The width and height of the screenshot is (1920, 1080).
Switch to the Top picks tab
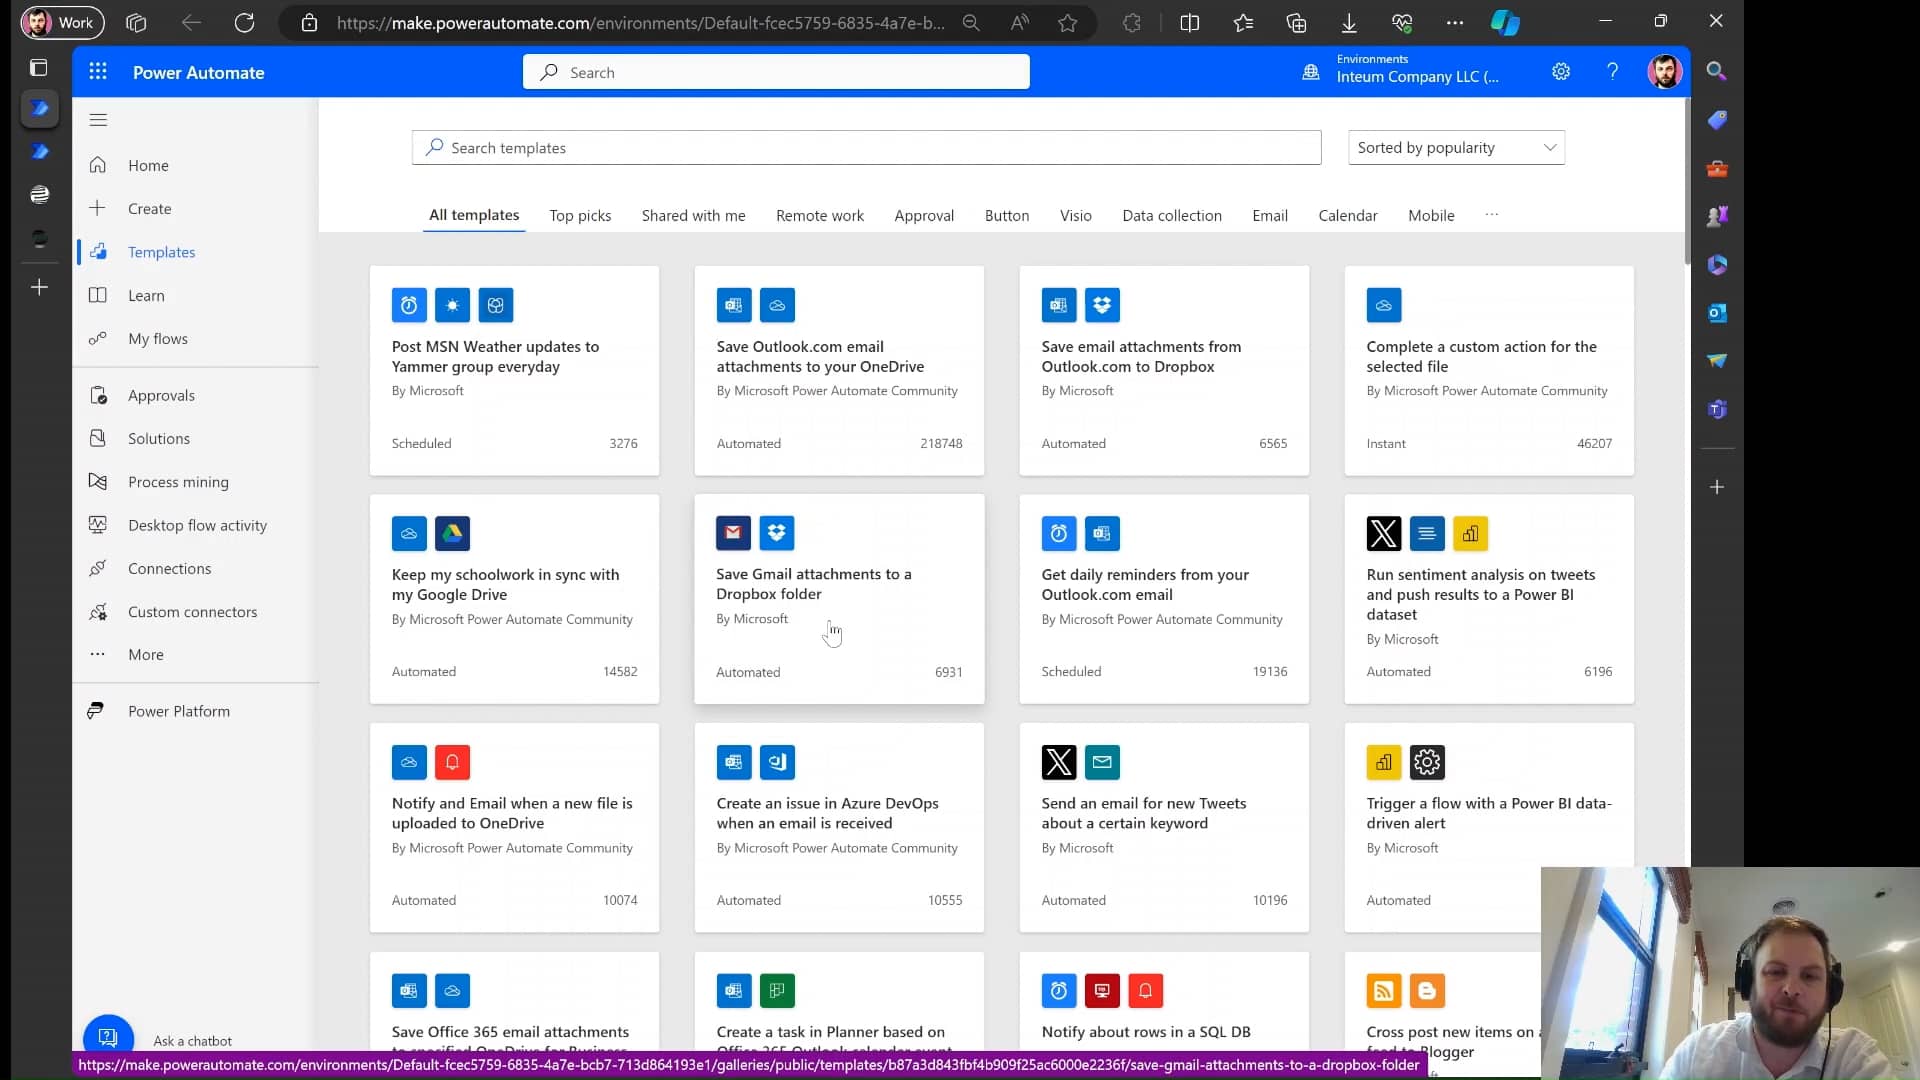(580, 216)
